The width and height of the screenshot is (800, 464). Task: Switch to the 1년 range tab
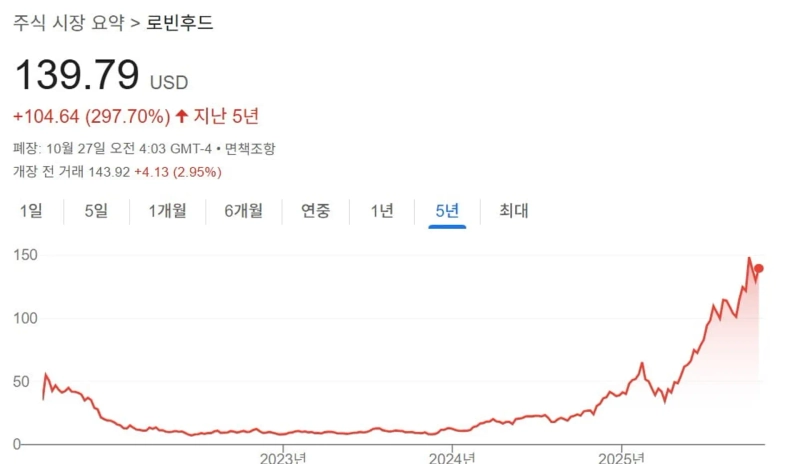(382, 211)
